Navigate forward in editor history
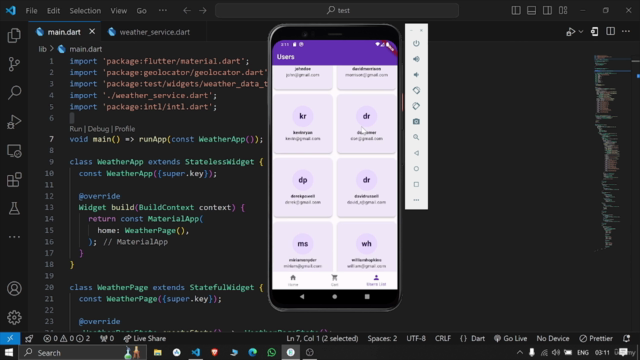640x360 pixels. tap(203, 11)
